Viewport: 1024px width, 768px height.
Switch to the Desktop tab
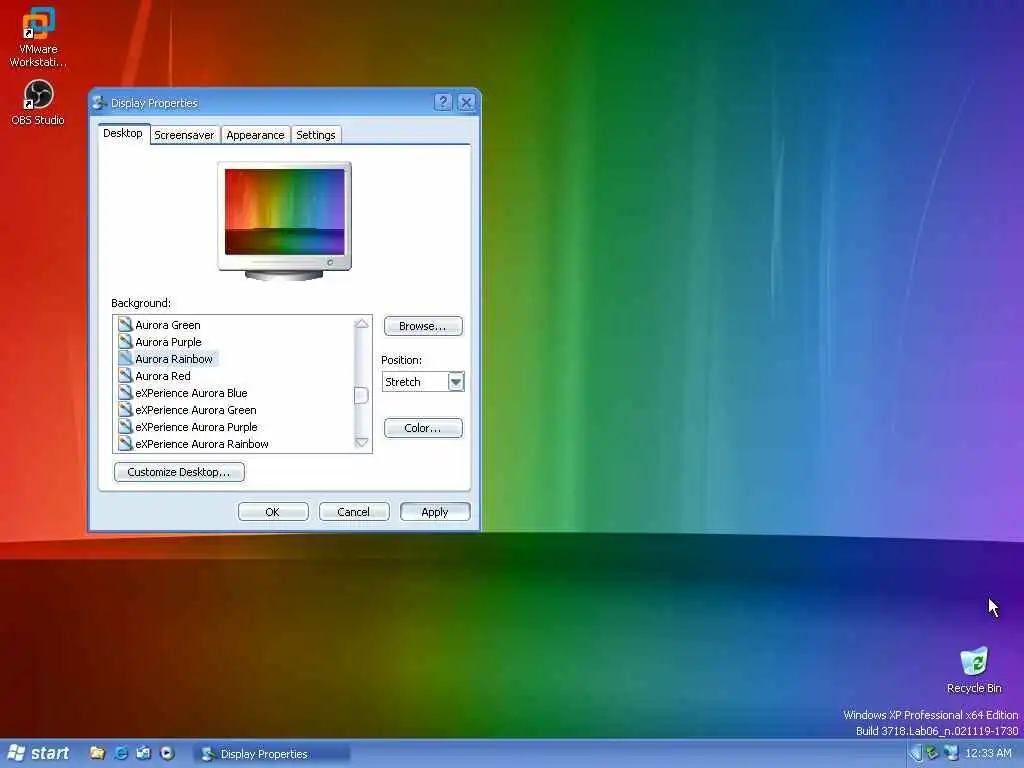[123, 133]
